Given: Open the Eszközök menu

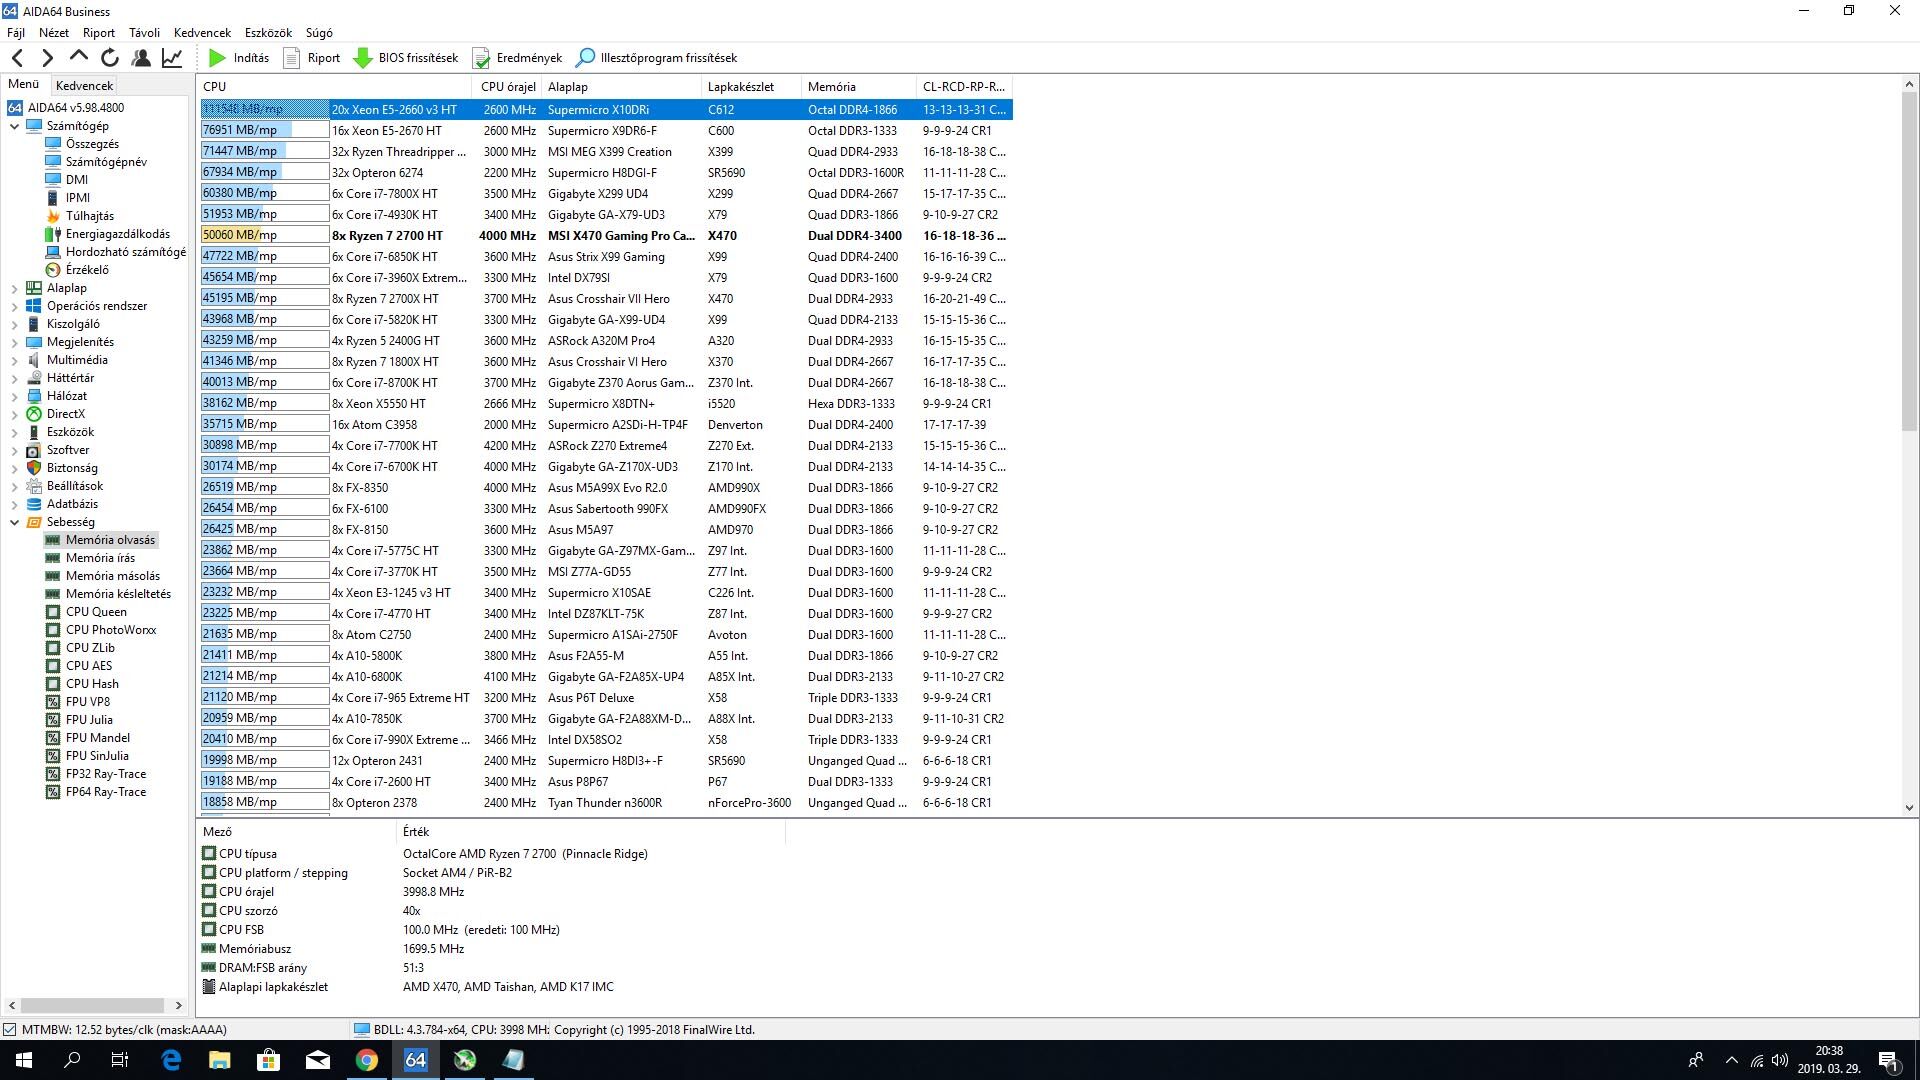Looking at the screenshot, I should 267,33.
